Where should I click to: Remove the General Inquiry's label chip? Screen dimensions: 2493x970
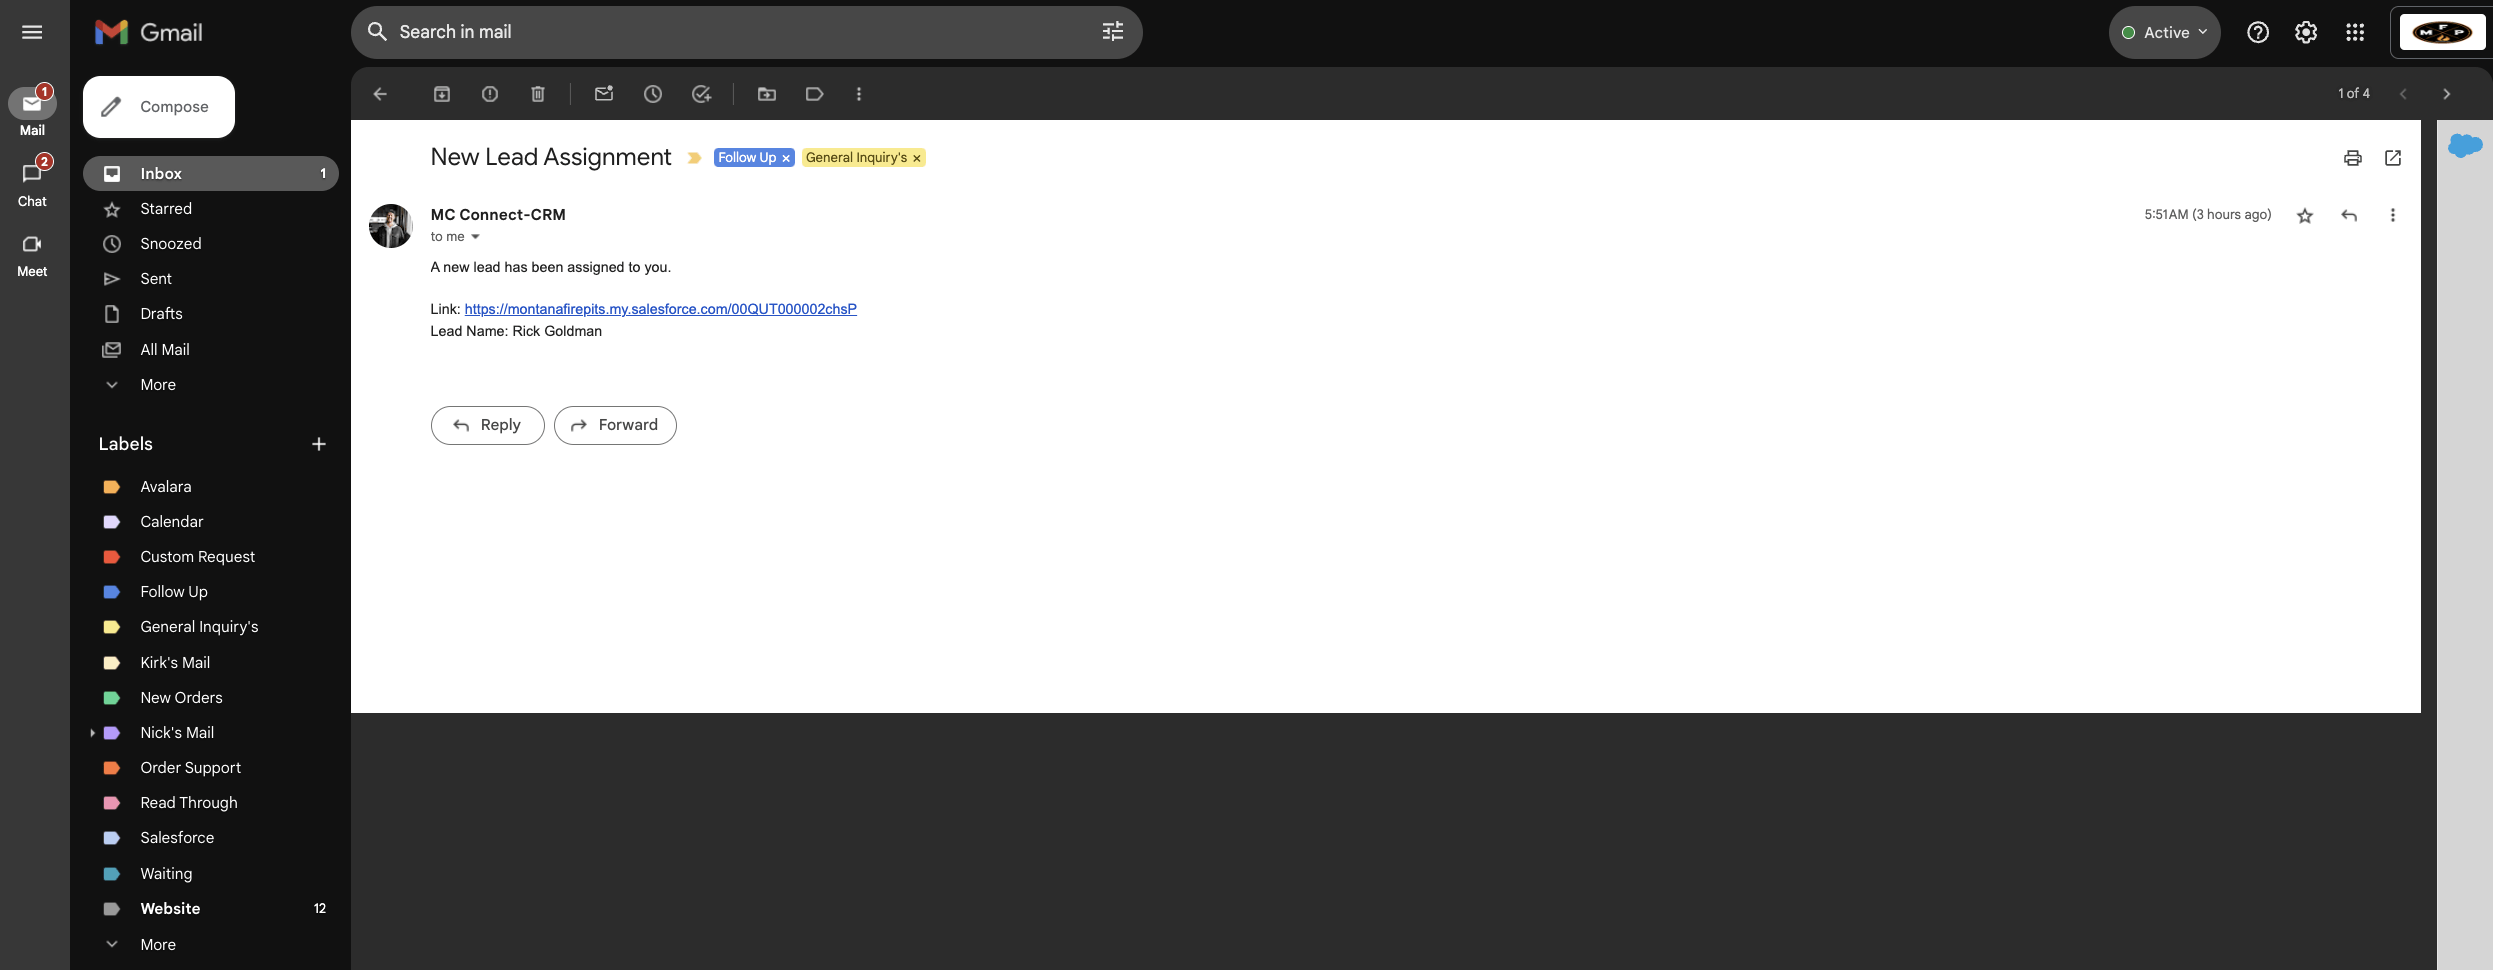pyautogui.click(x=916, y=158)
